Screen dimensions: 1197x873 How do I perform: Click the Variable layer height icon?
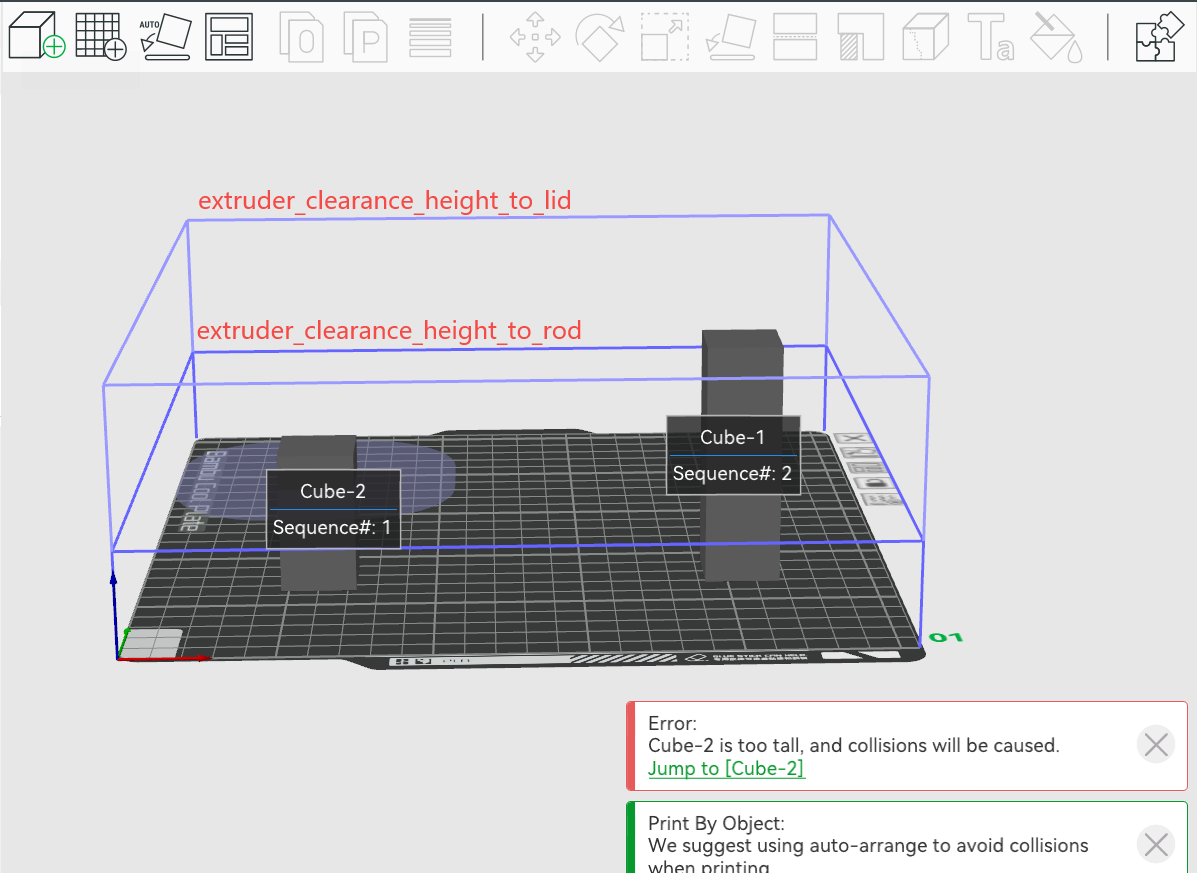pyautogui.click(x=431, y=37)
